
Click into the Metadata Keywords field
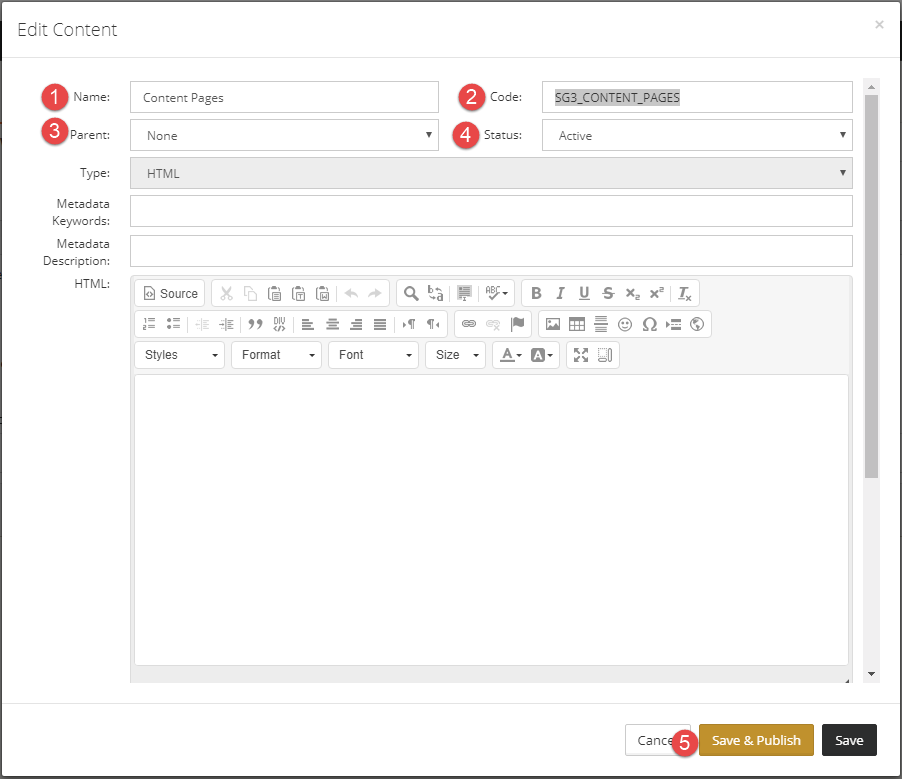tap(491, 211)
